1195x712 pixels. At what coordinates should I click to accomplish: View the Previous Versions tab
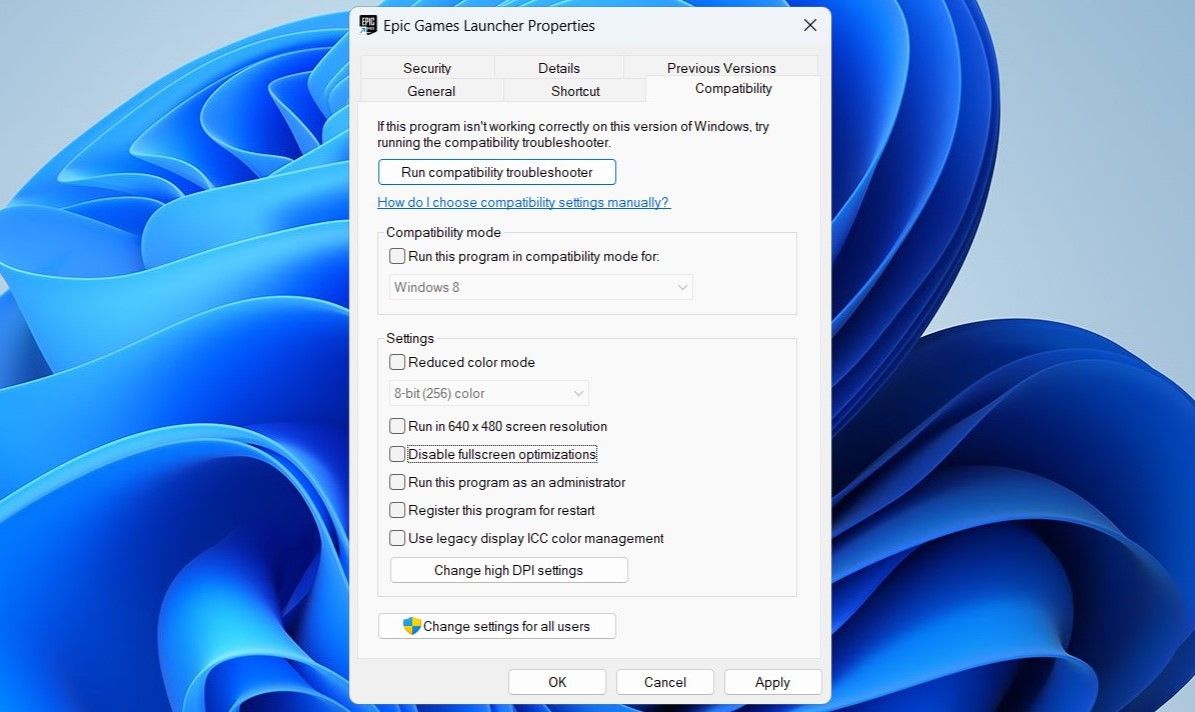pyautogui.click(x=722, y=67)
